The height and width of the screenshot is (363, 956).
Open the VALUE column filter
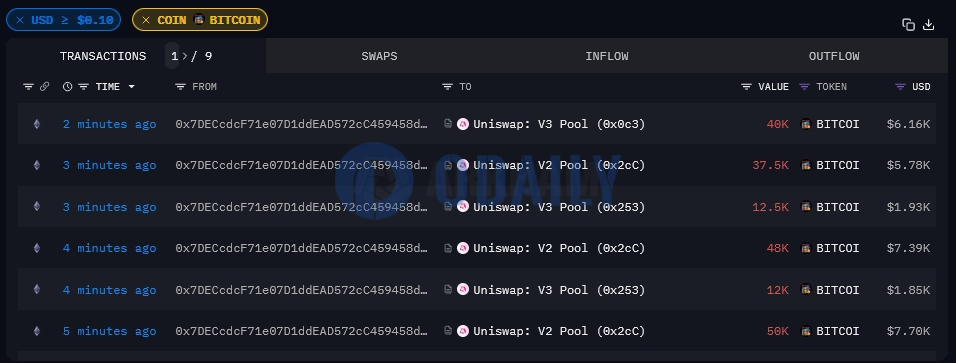pos(746,87)
